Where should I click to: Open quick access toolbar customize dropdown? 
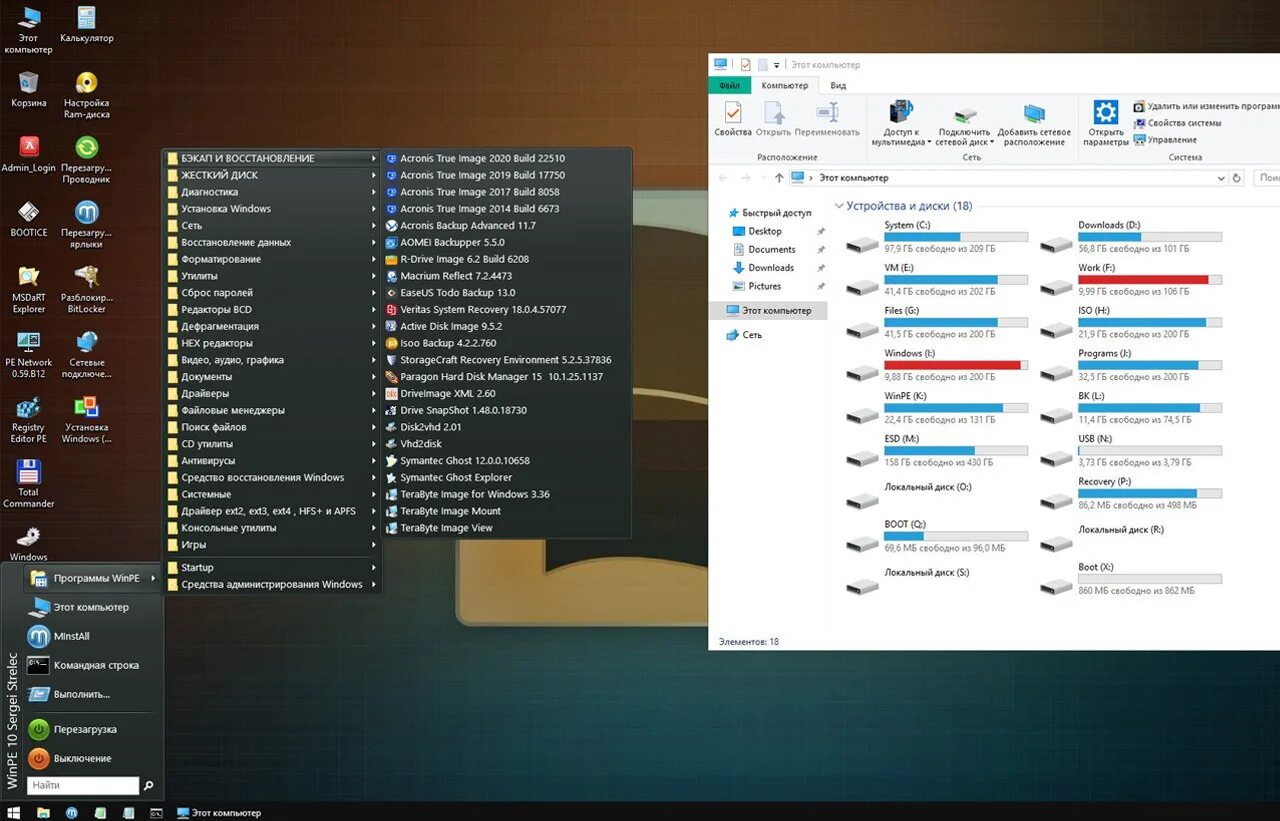(776, 65)
